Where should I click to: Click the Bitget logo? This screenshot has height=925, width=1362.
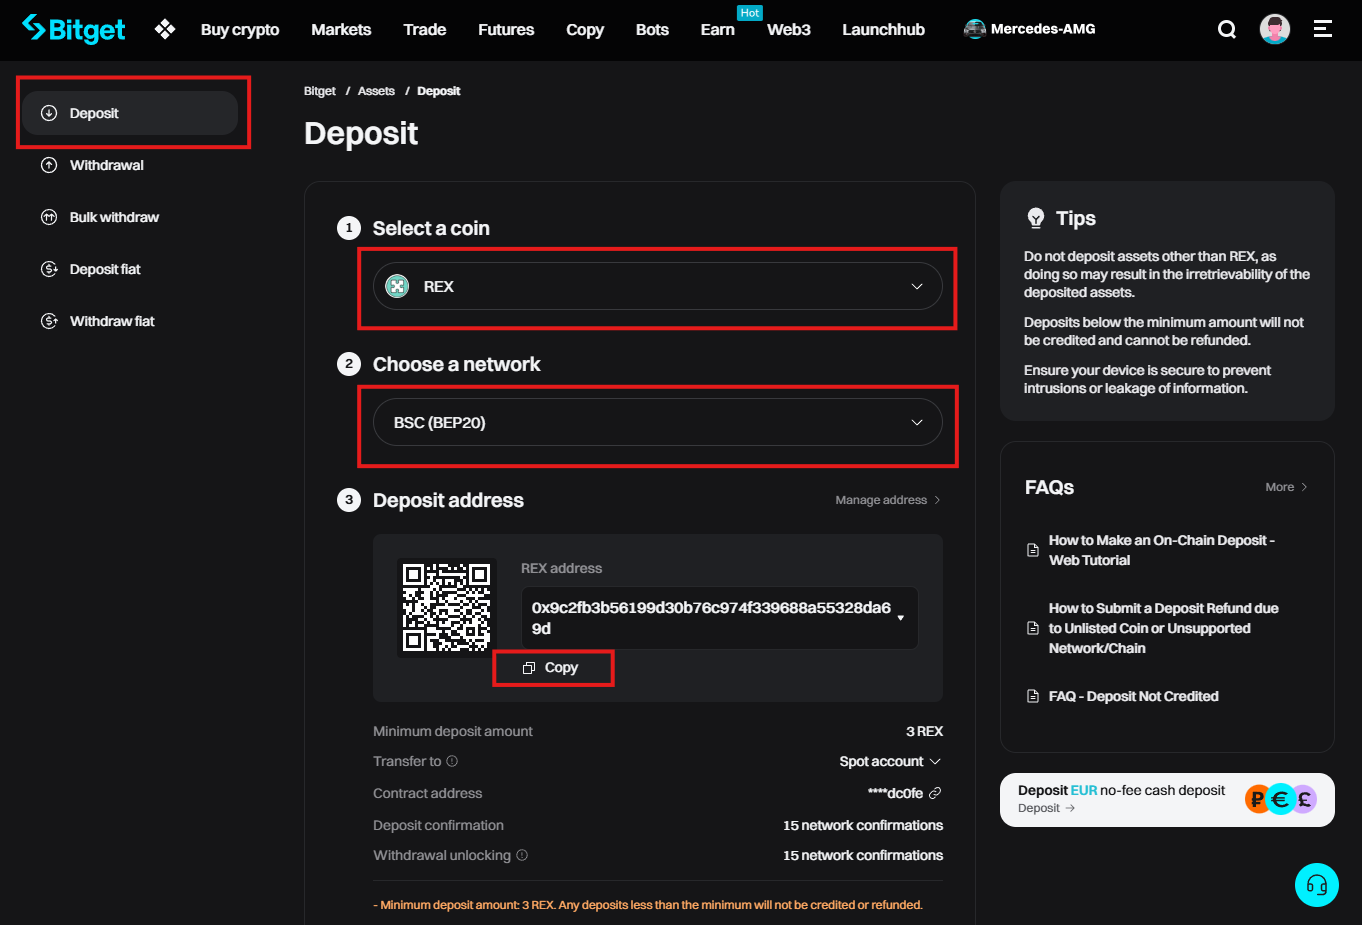[x=74, y=28]
